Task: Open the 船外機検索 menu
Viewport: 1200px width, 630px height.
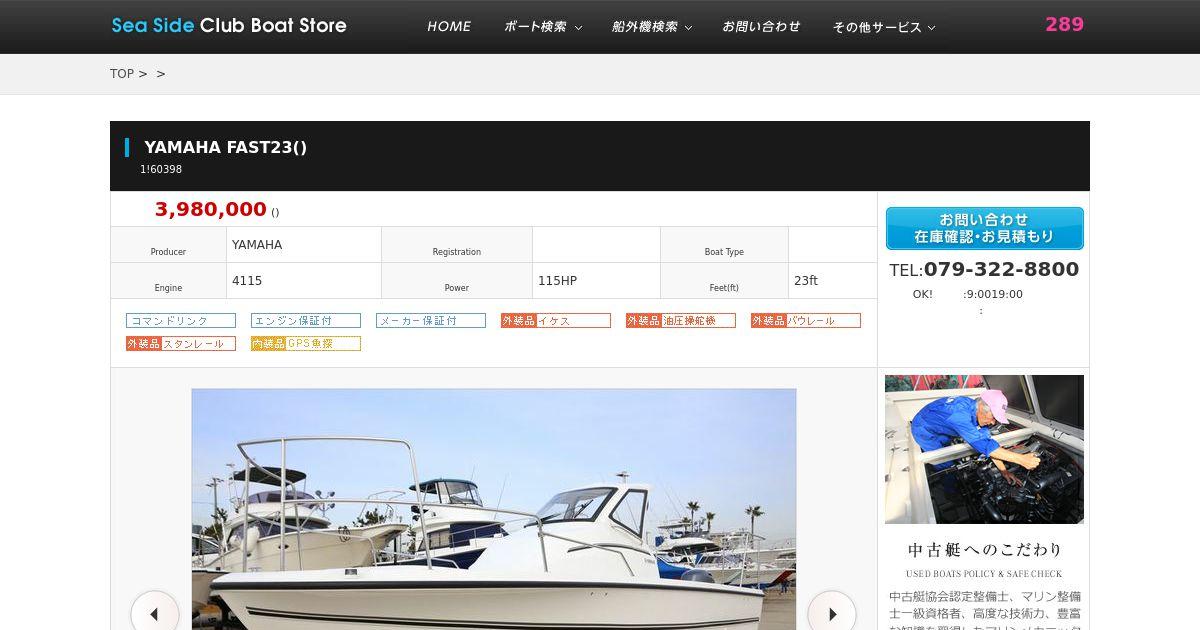Action: 645,27
